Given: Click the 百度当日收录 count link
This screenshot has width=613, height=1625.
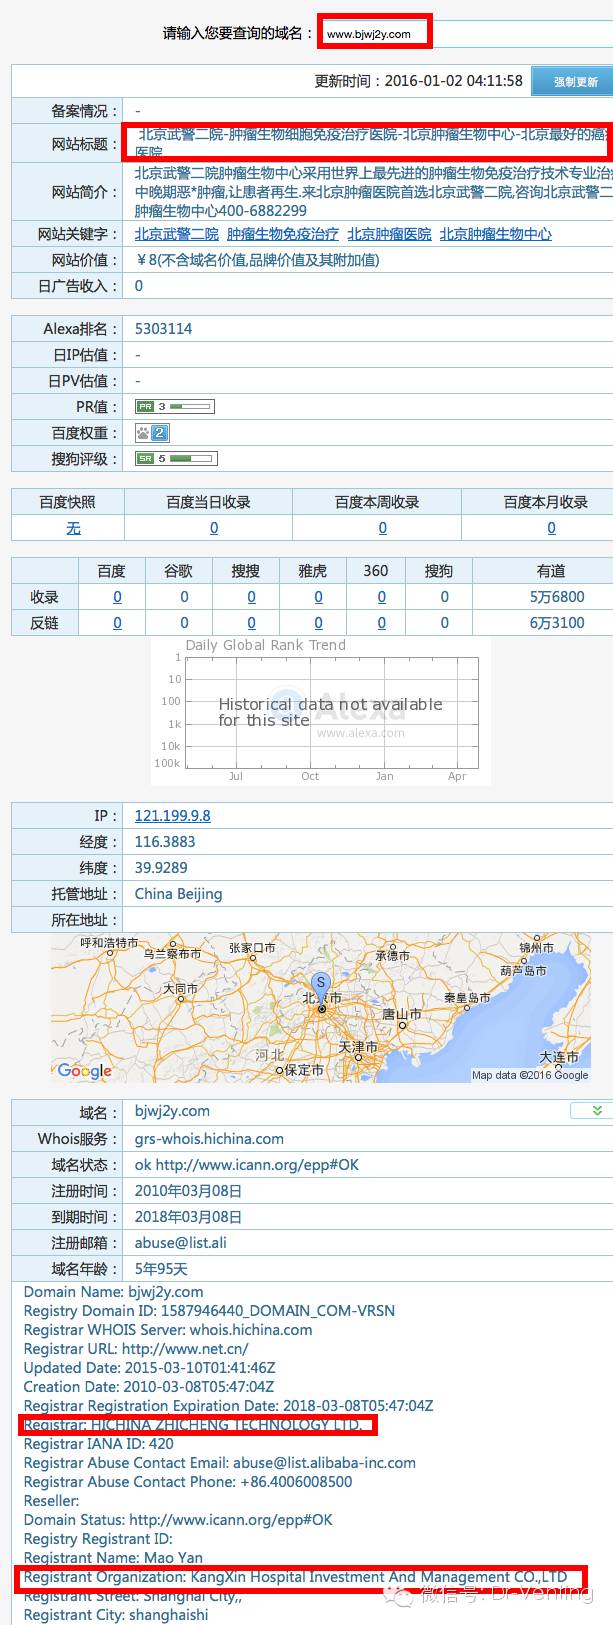Looking at the screenshot, I should pos(214,528).
